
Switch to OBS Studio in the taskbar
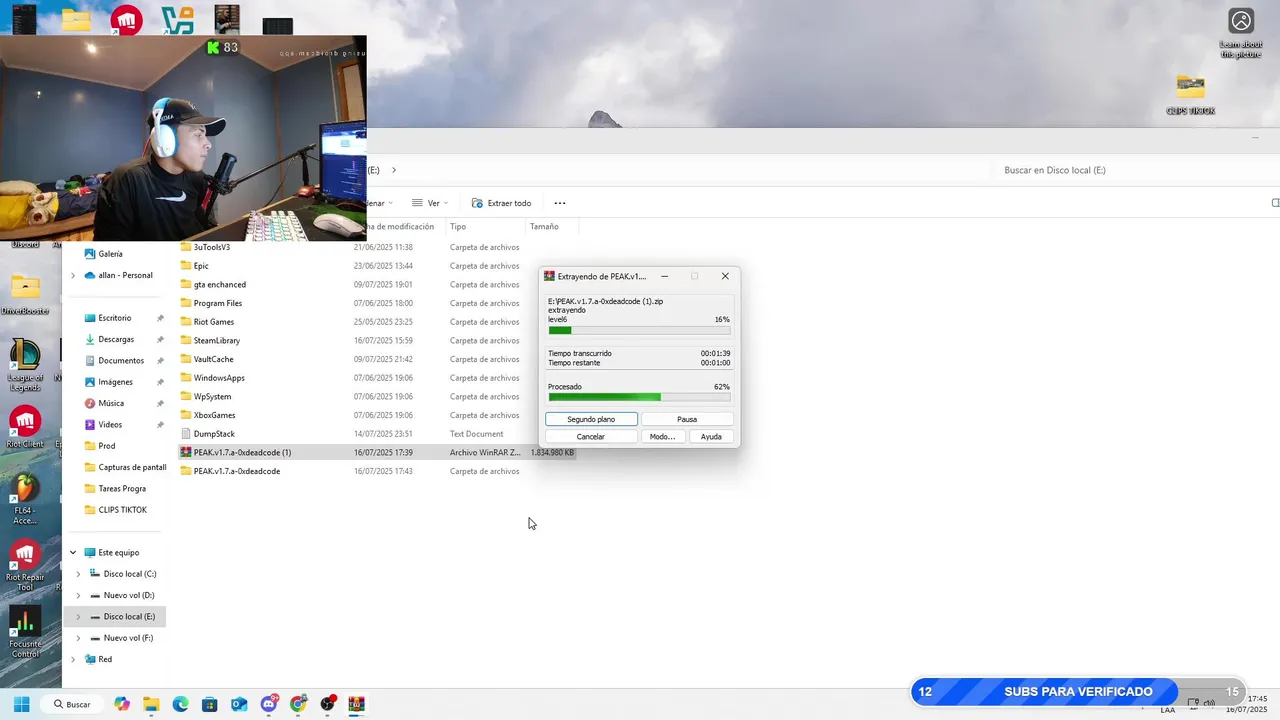(x=327, y=704)
